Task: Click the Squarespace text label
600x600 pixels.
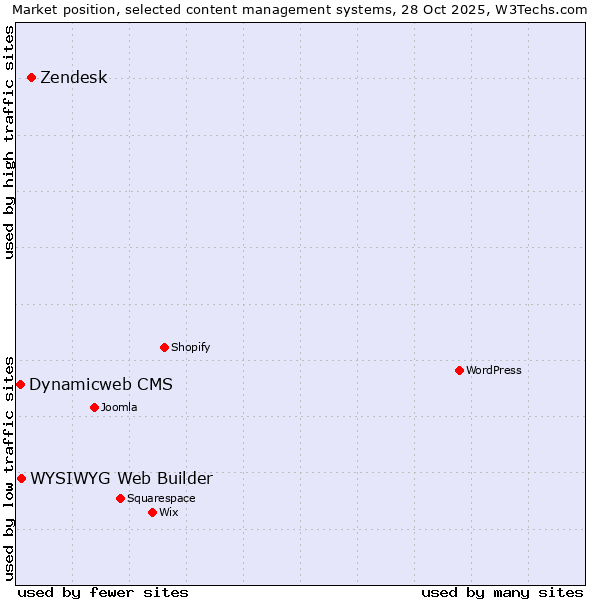Action: tap(161, 499)
